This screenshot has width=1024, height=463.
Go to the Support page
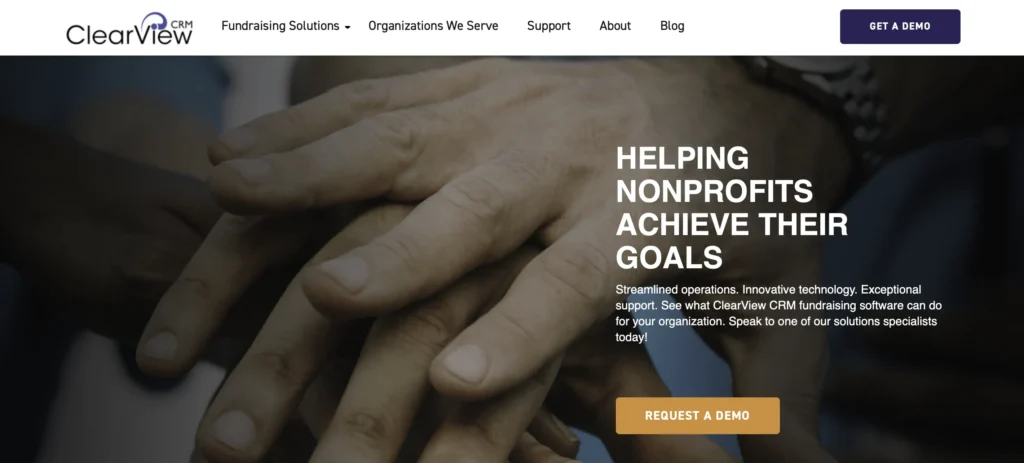pyautogui.click(x=549, y=26)
